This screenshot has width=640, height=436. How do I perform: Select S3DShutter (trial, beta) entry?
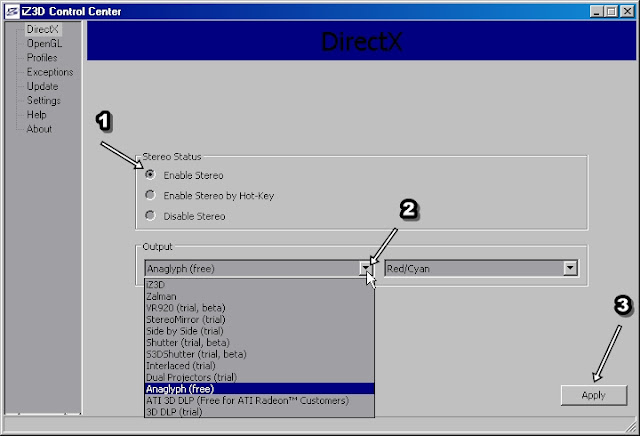(x=259, y=354)
